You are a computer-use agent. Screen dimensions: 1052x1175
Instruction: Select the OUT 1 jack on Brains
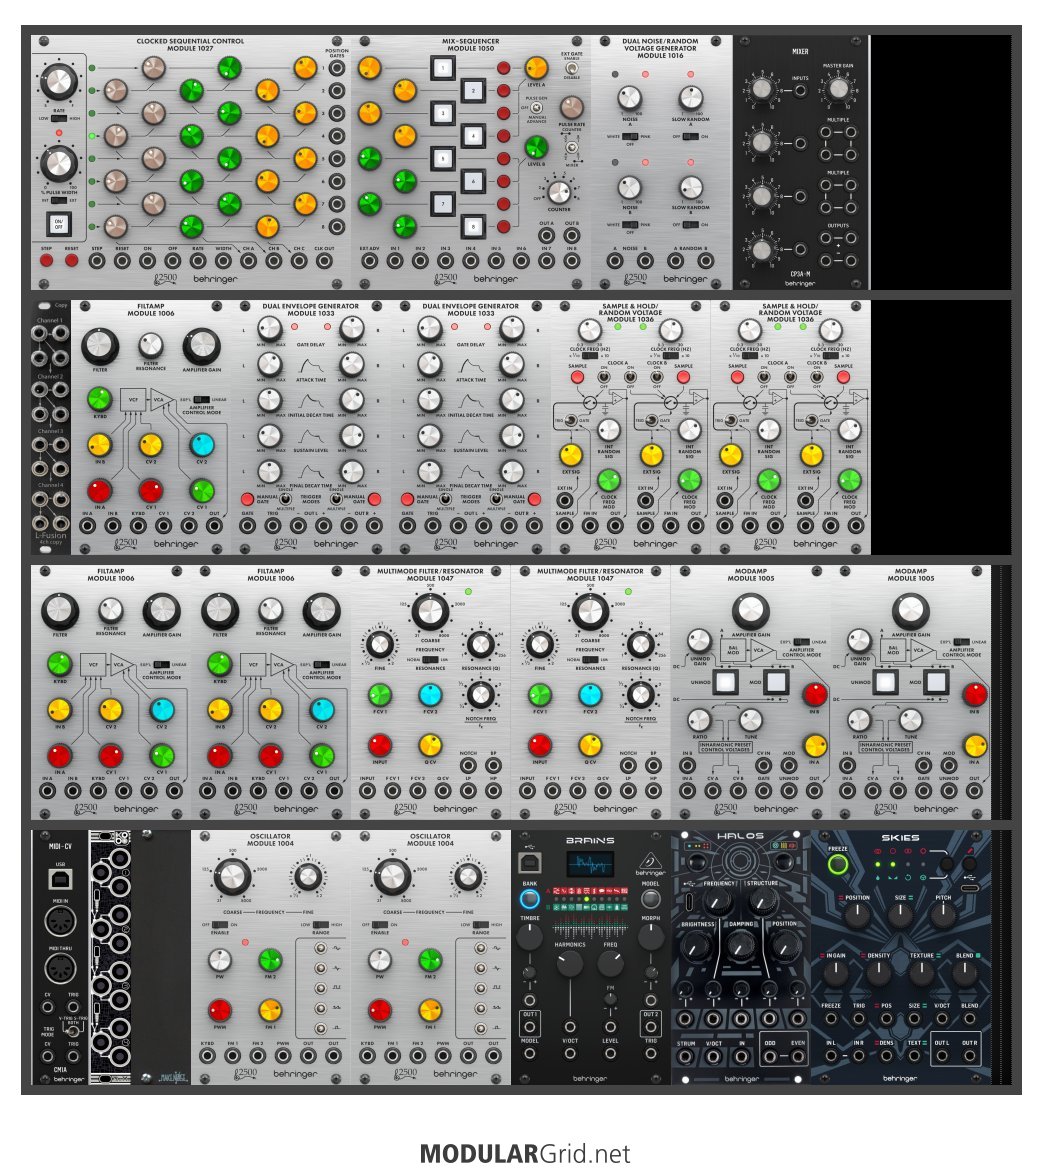pos(530,1027)
